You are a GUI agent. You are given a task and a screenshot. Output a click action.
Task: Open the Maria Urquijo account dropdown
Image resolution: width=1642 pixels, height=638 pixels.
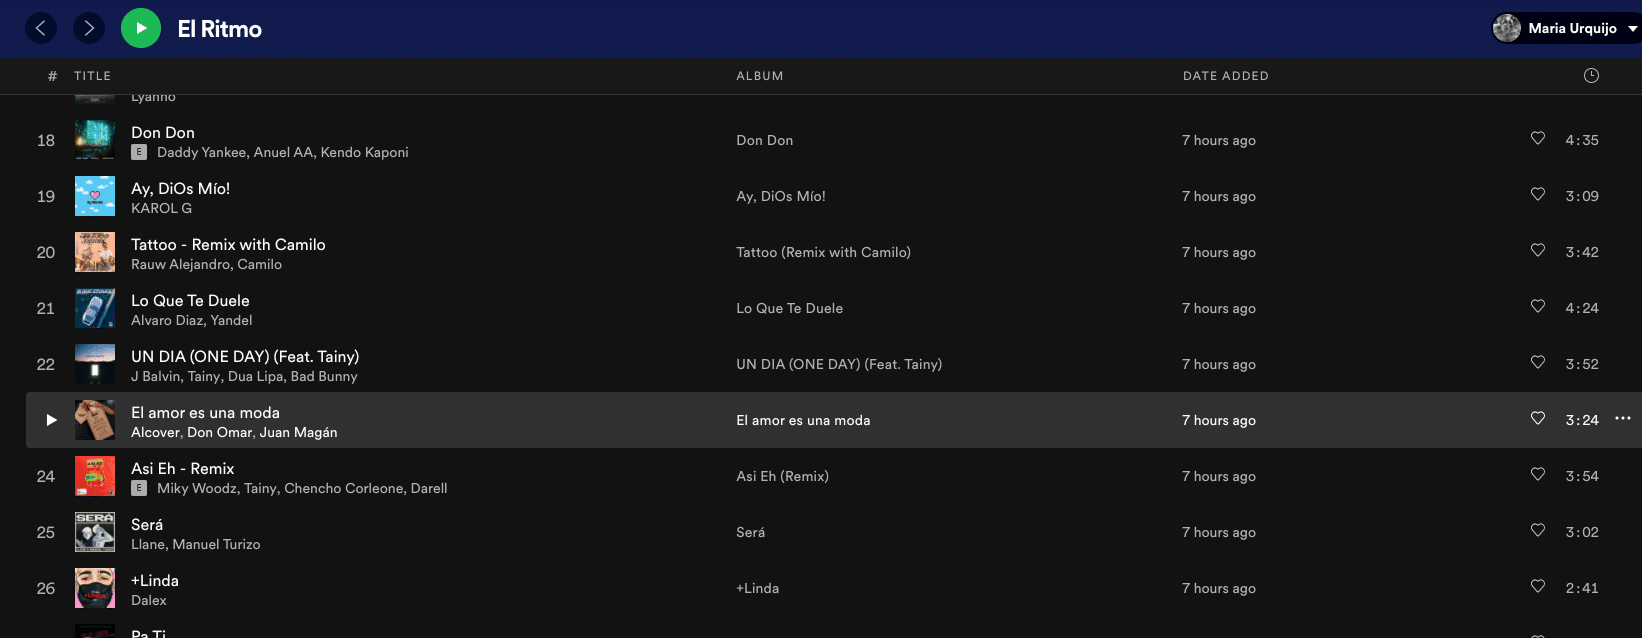(1632, 29)
